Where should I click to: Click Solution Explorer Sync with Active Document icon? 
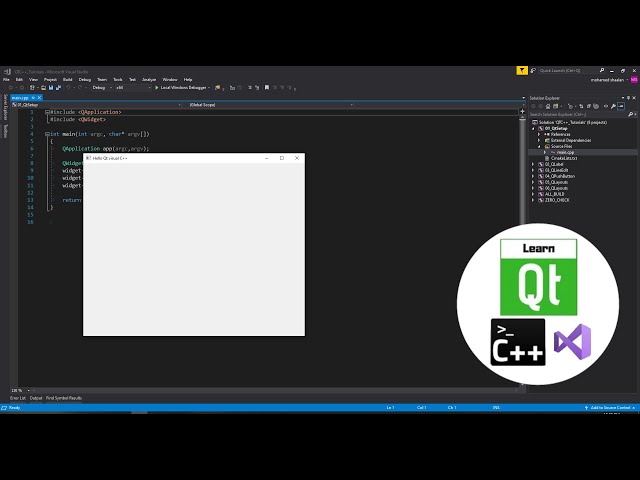pyautogui.click(x=582, y=107)
